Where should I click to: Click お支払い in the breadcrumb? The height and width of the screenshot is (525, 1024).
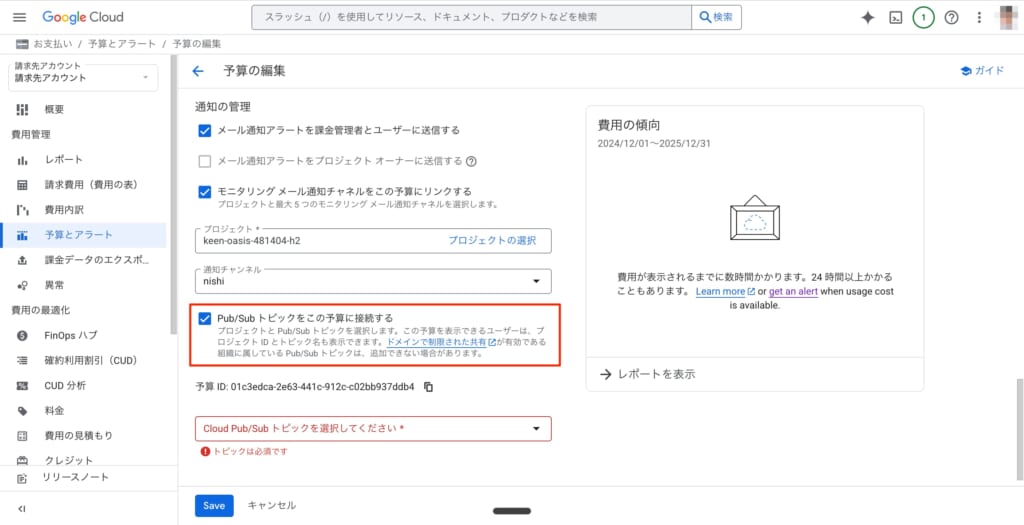click(53, 44)
